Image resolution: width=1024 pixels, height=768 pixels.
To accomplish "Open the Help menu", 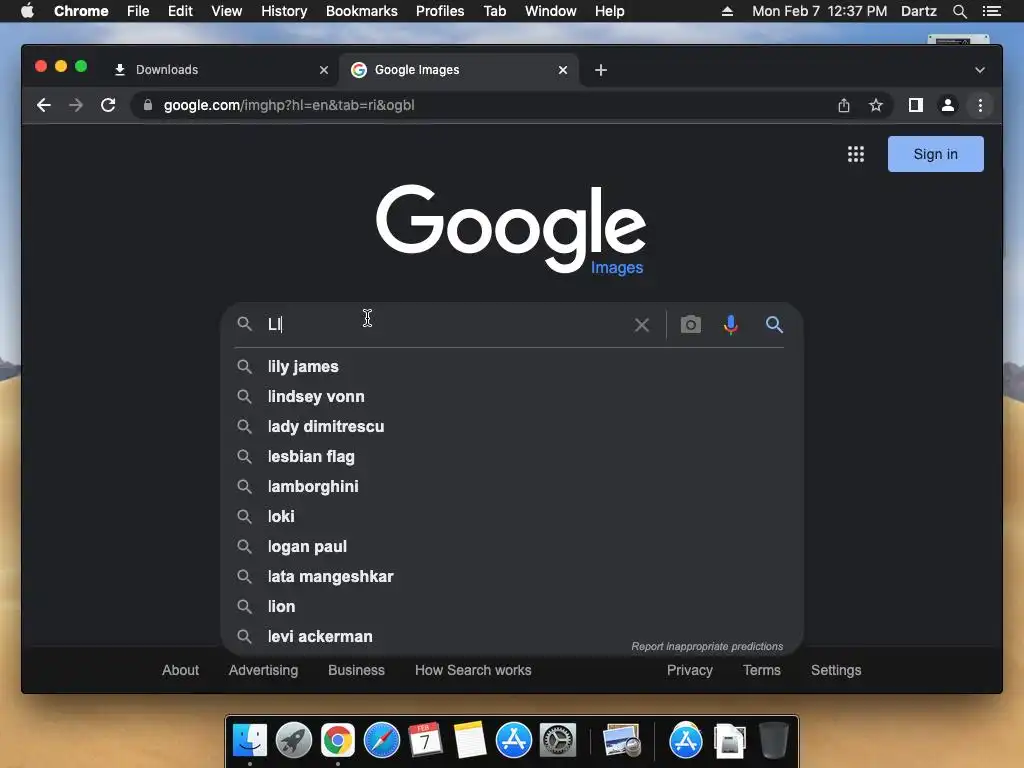I will pos(609,11).
